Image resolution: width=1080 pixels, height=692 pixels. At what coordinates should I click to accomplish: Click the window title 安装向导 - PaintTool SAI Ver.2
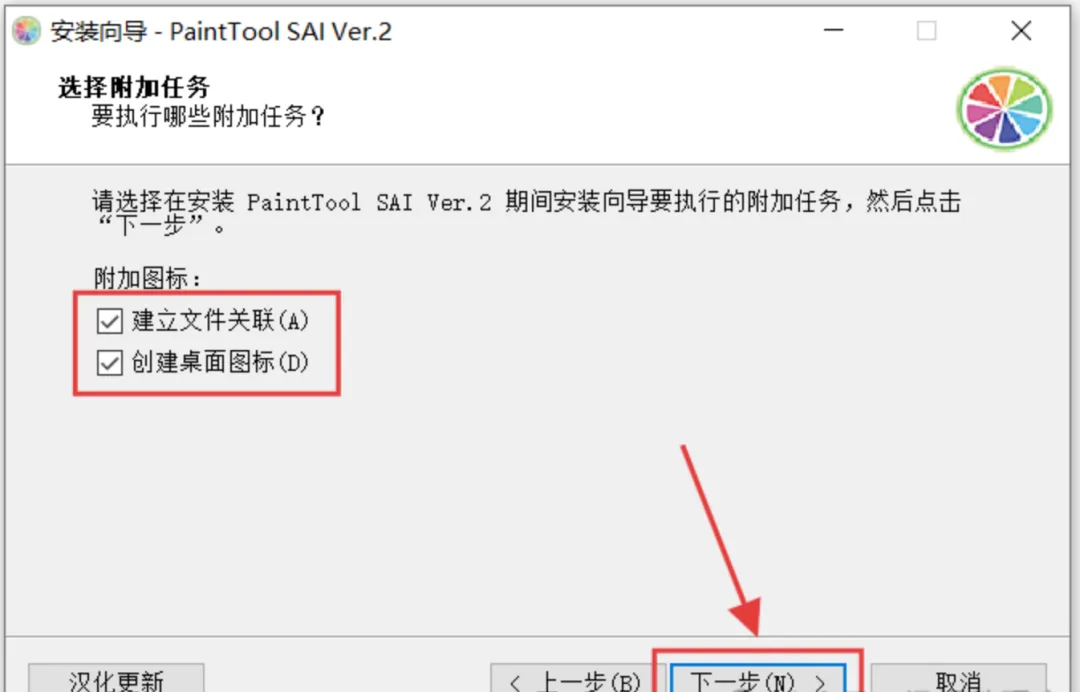(221, 32)
